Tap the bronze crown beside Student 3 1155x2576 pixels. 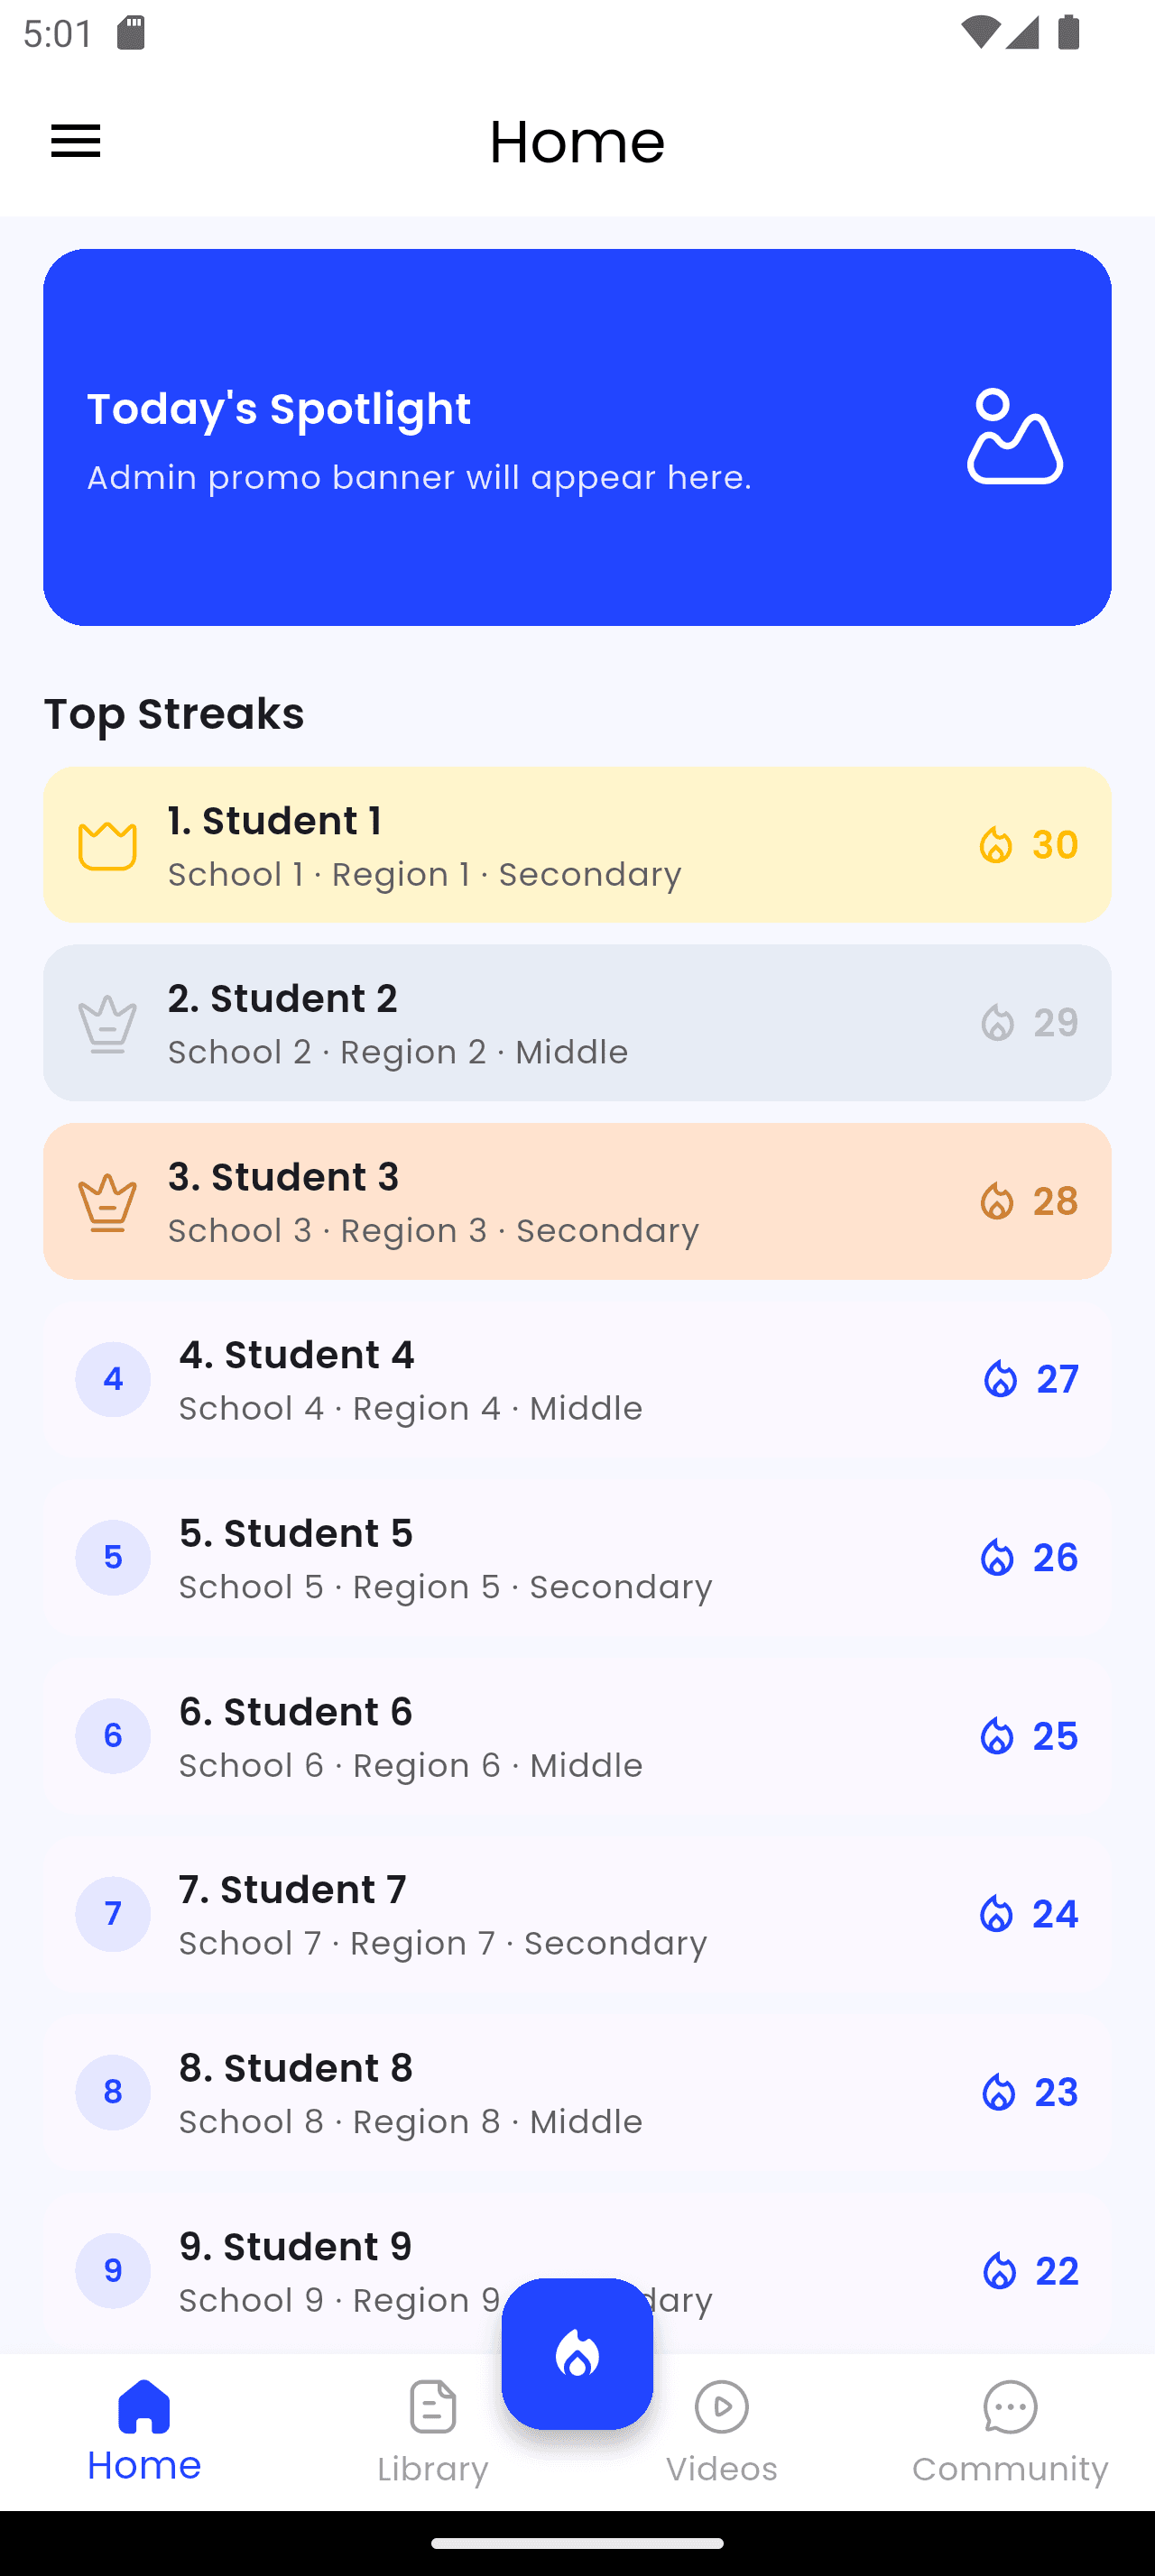click(107, 1202)
